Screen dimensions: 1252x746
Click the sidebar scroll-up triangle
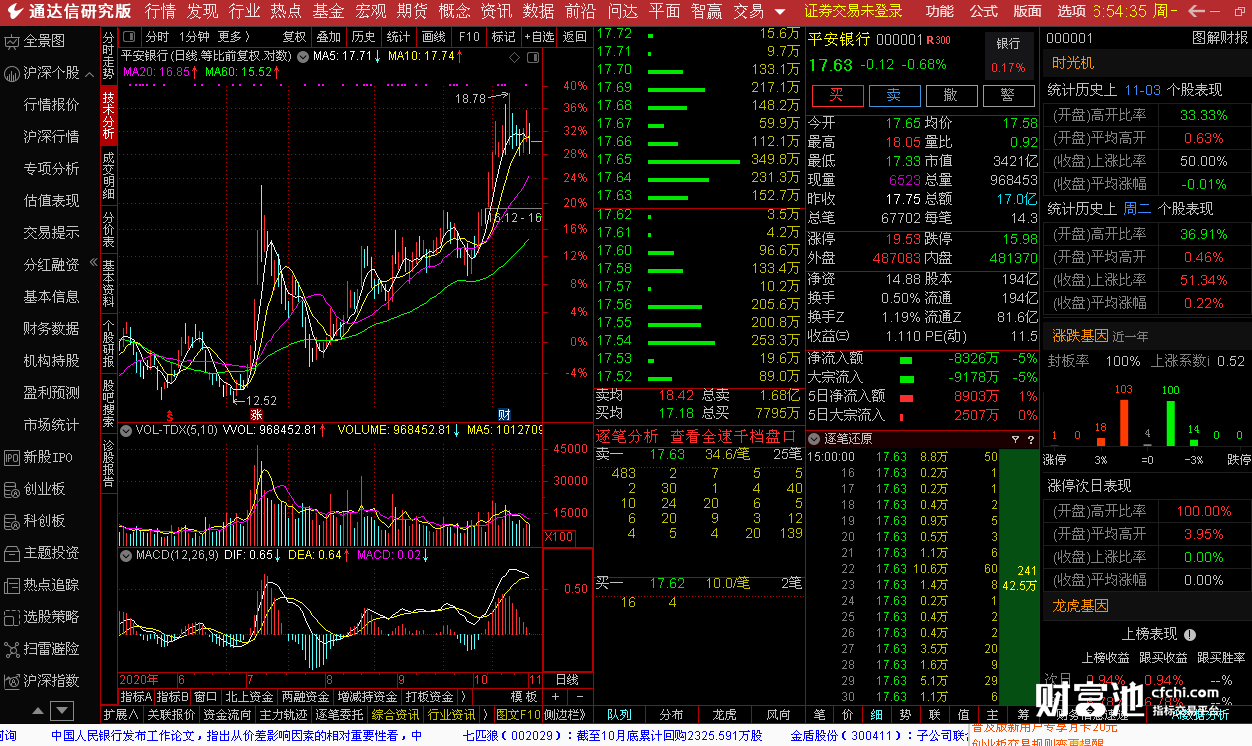[38, 713]
